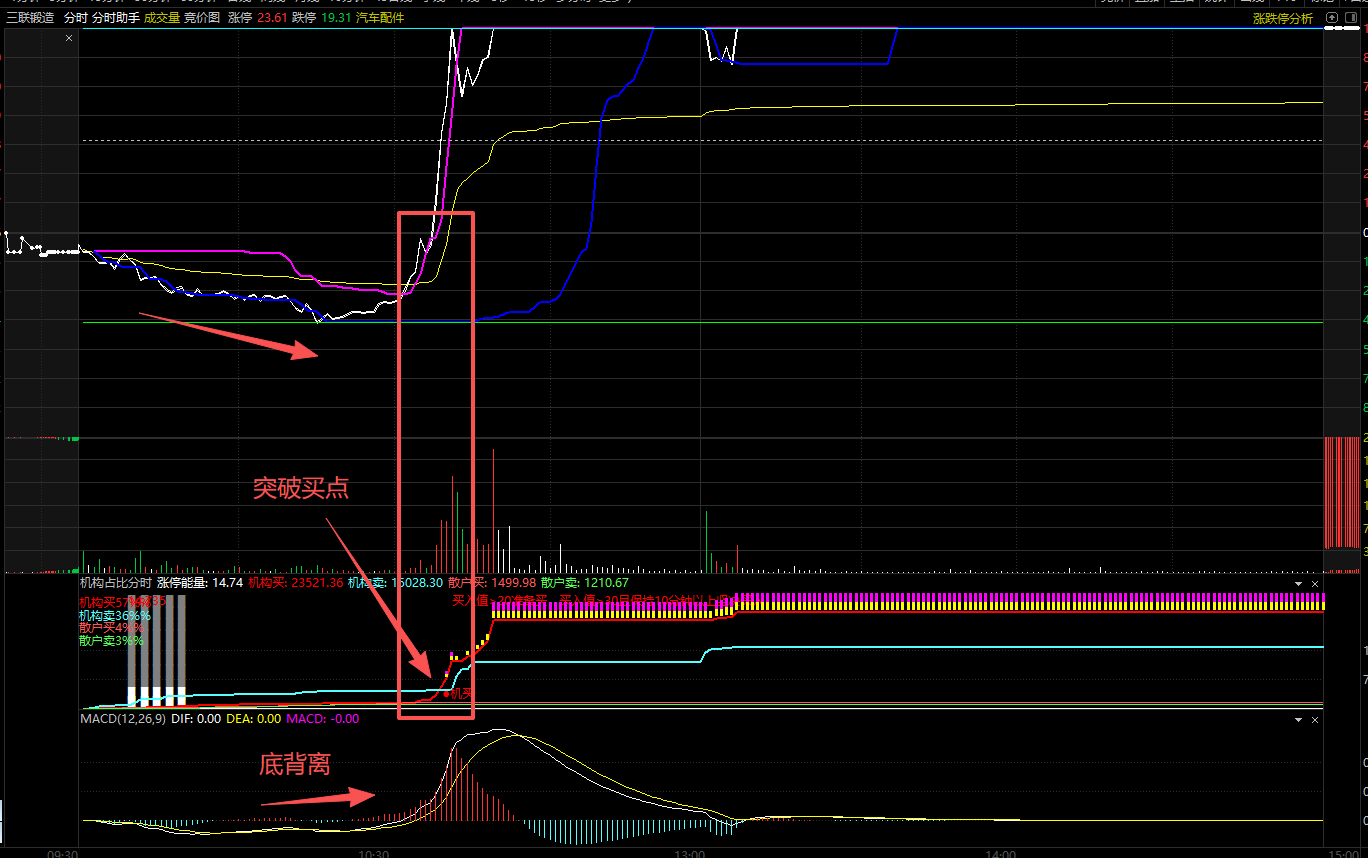Select the 机构占比分时 indicator title
Screen dimensions: 1368x858
115,583
